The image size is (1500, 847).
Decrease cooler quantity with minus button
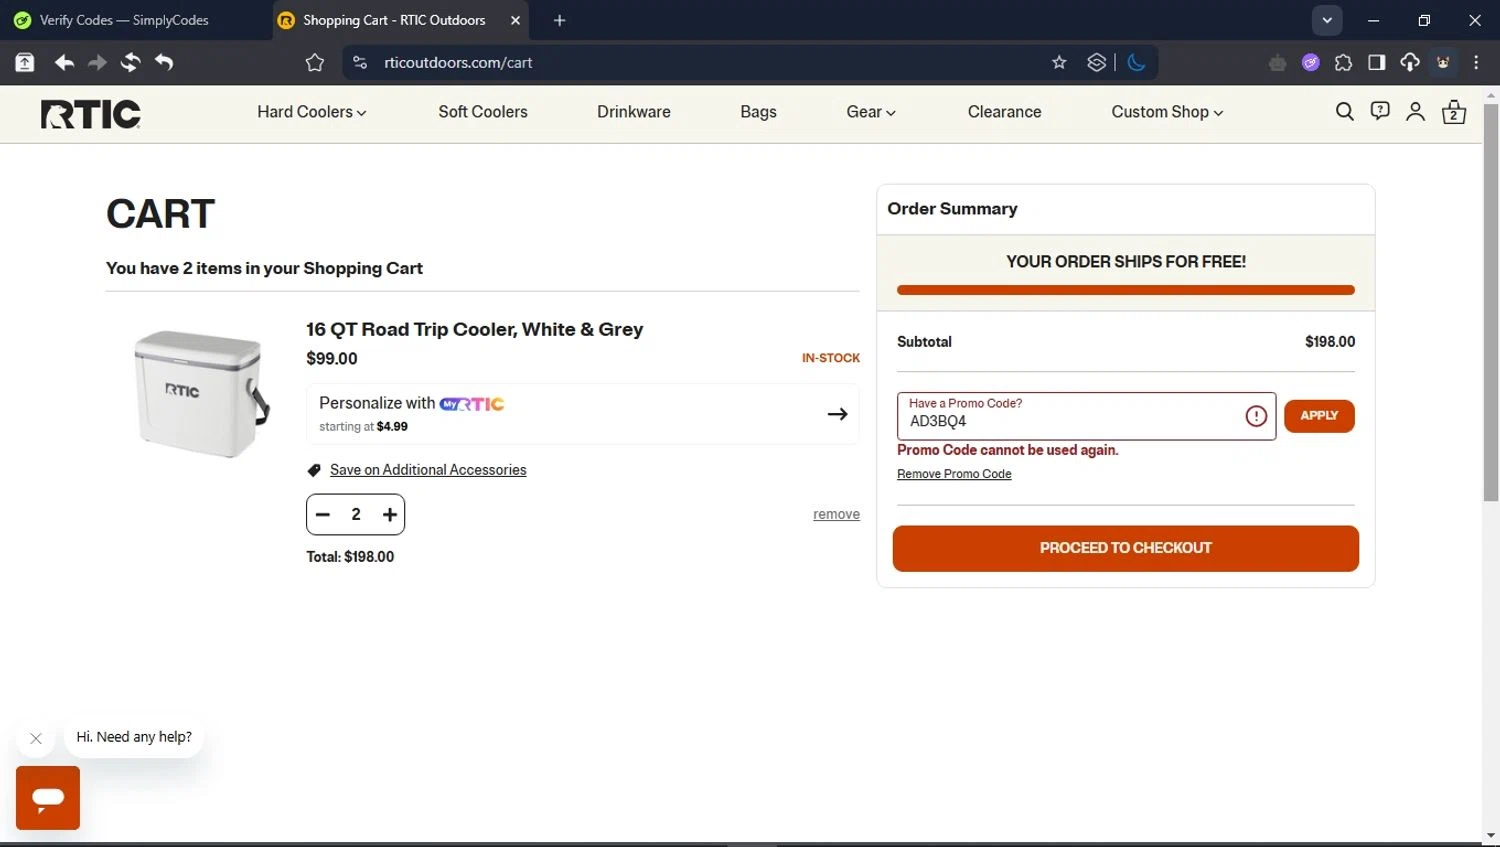[x=323, y=515]
